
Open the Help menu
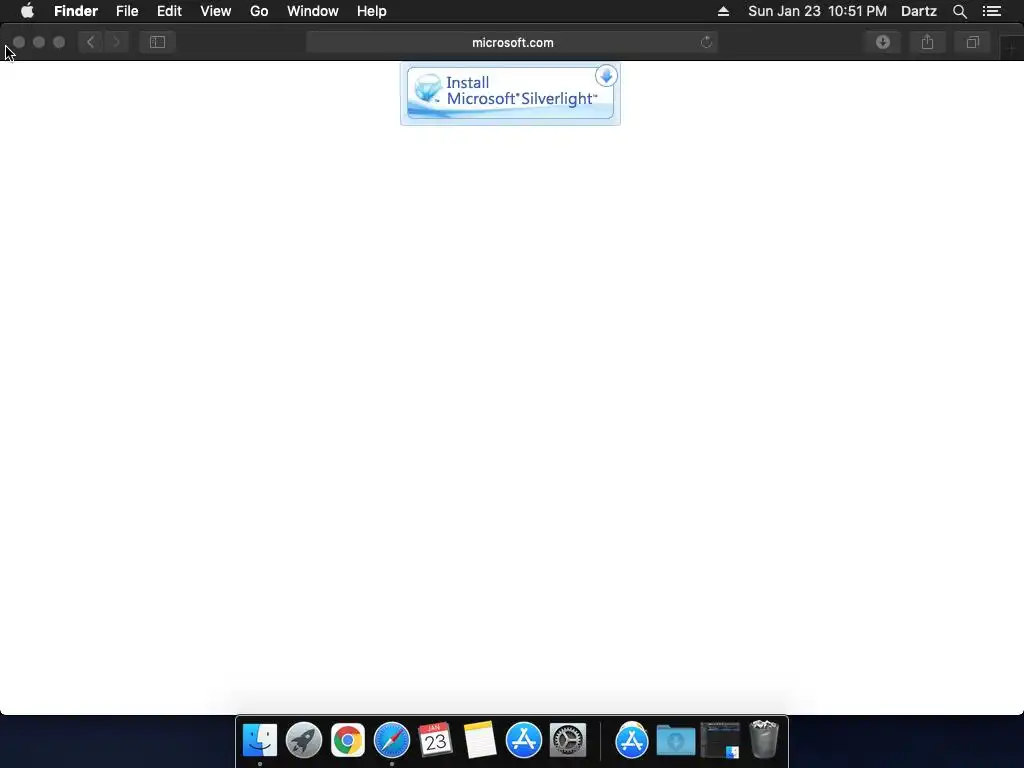click(372, 11)
